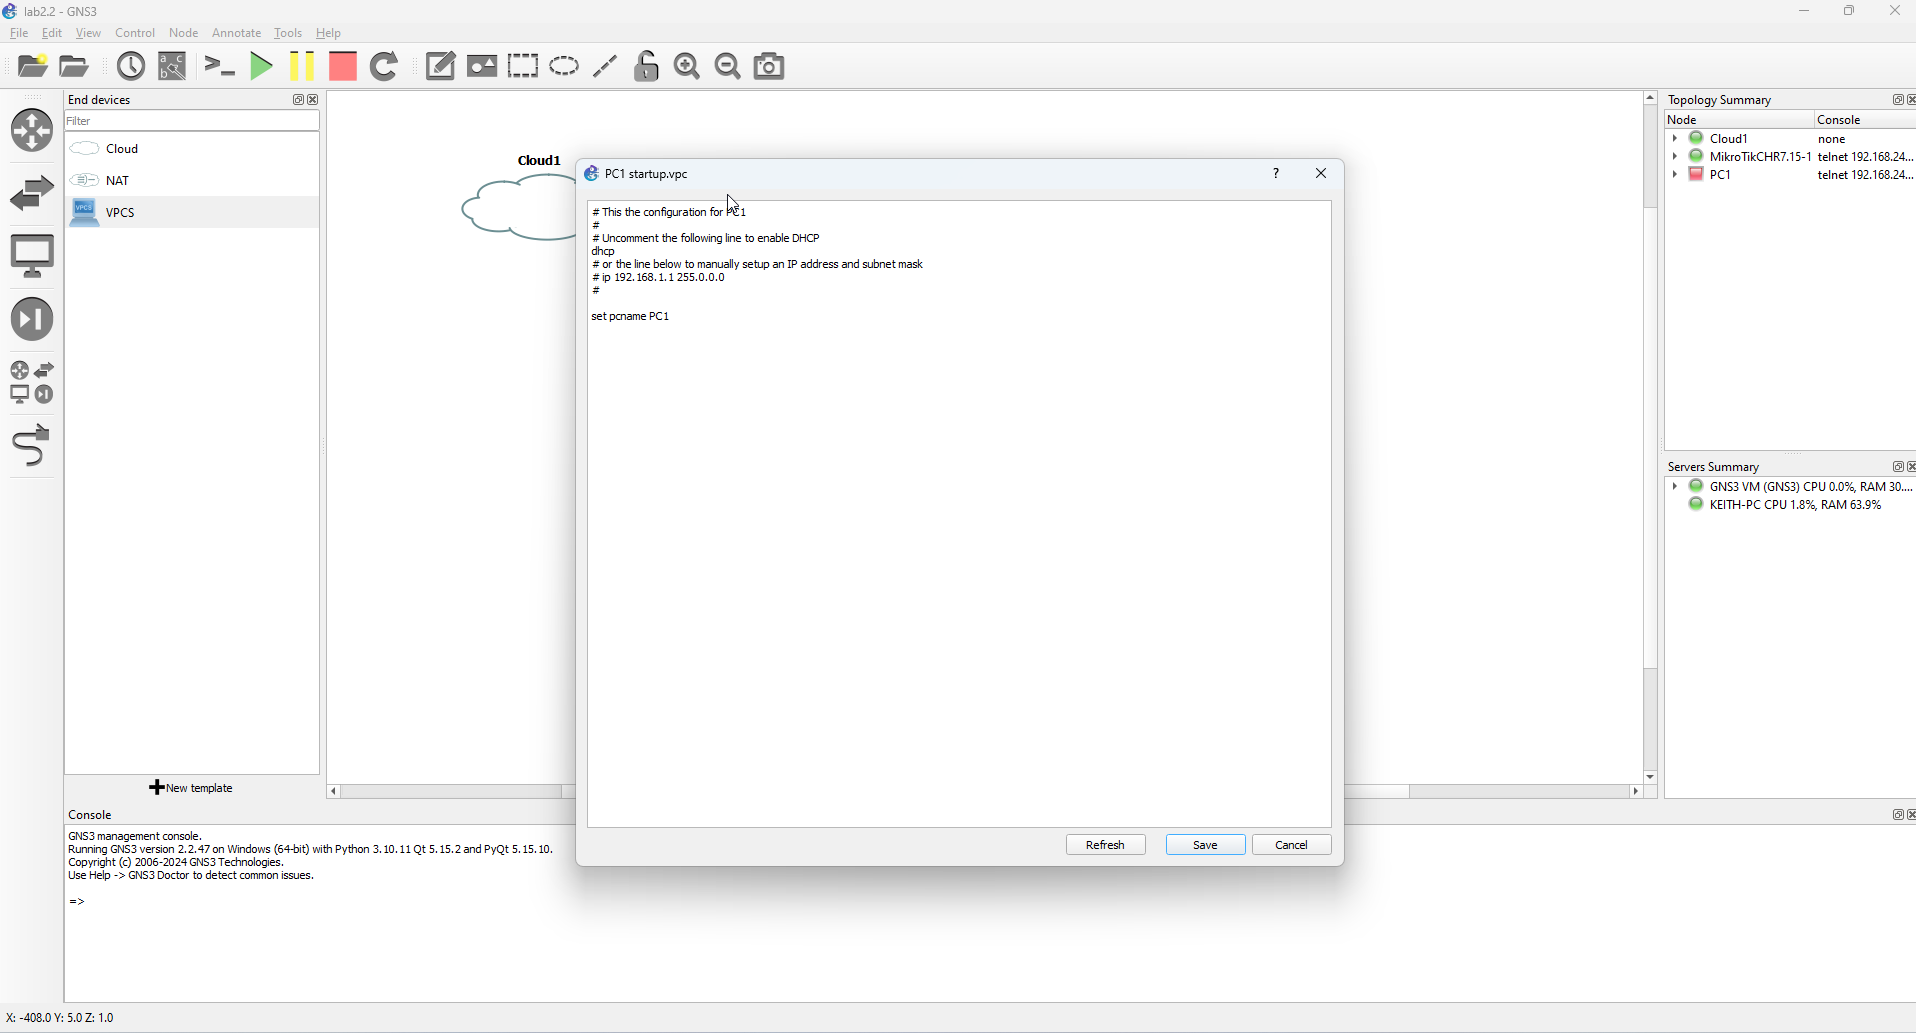Click the Stop all nodes red icon
This screenshot has height=1033, width=1916.
343,67
